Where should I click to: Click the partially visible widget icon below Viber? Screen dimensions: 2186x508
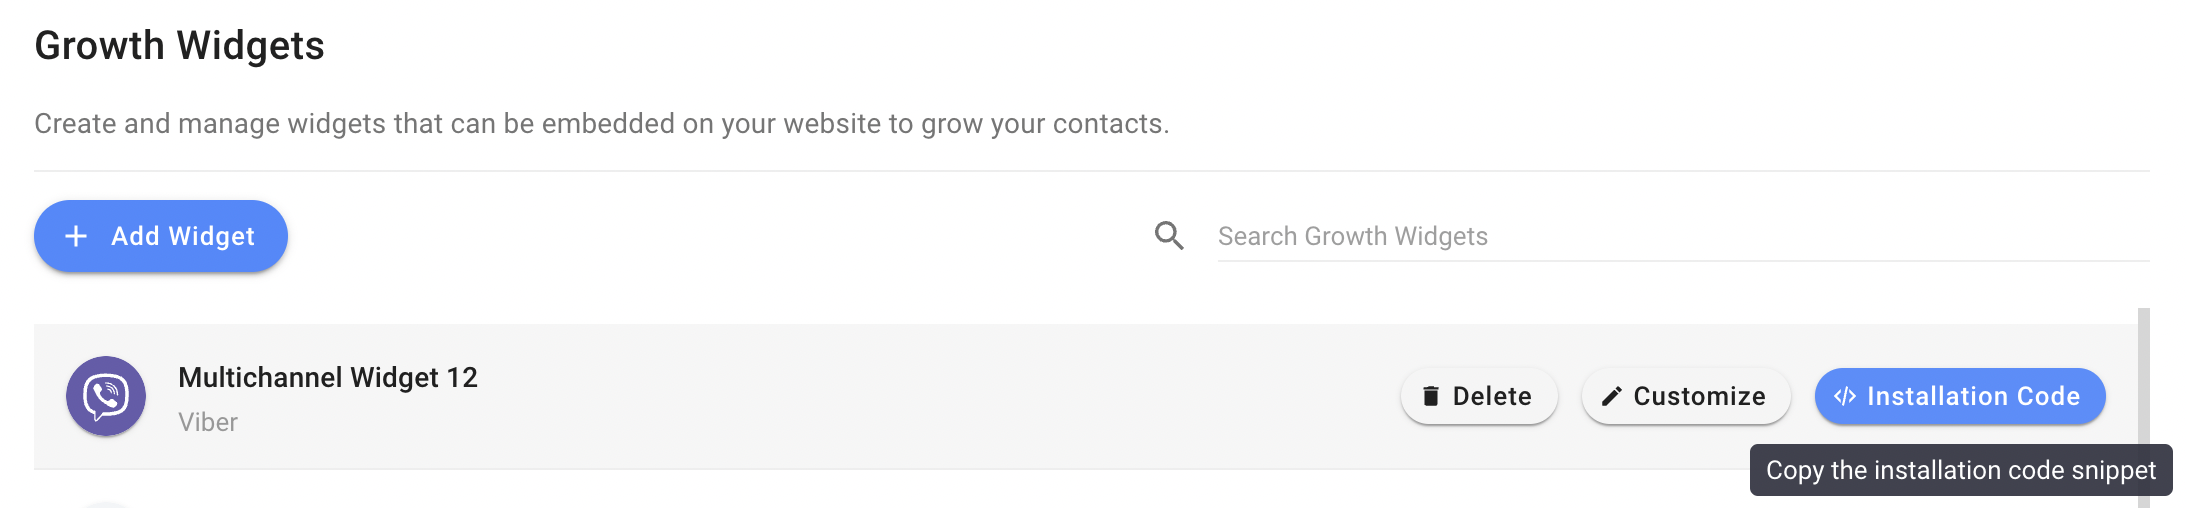coord(106,503)
